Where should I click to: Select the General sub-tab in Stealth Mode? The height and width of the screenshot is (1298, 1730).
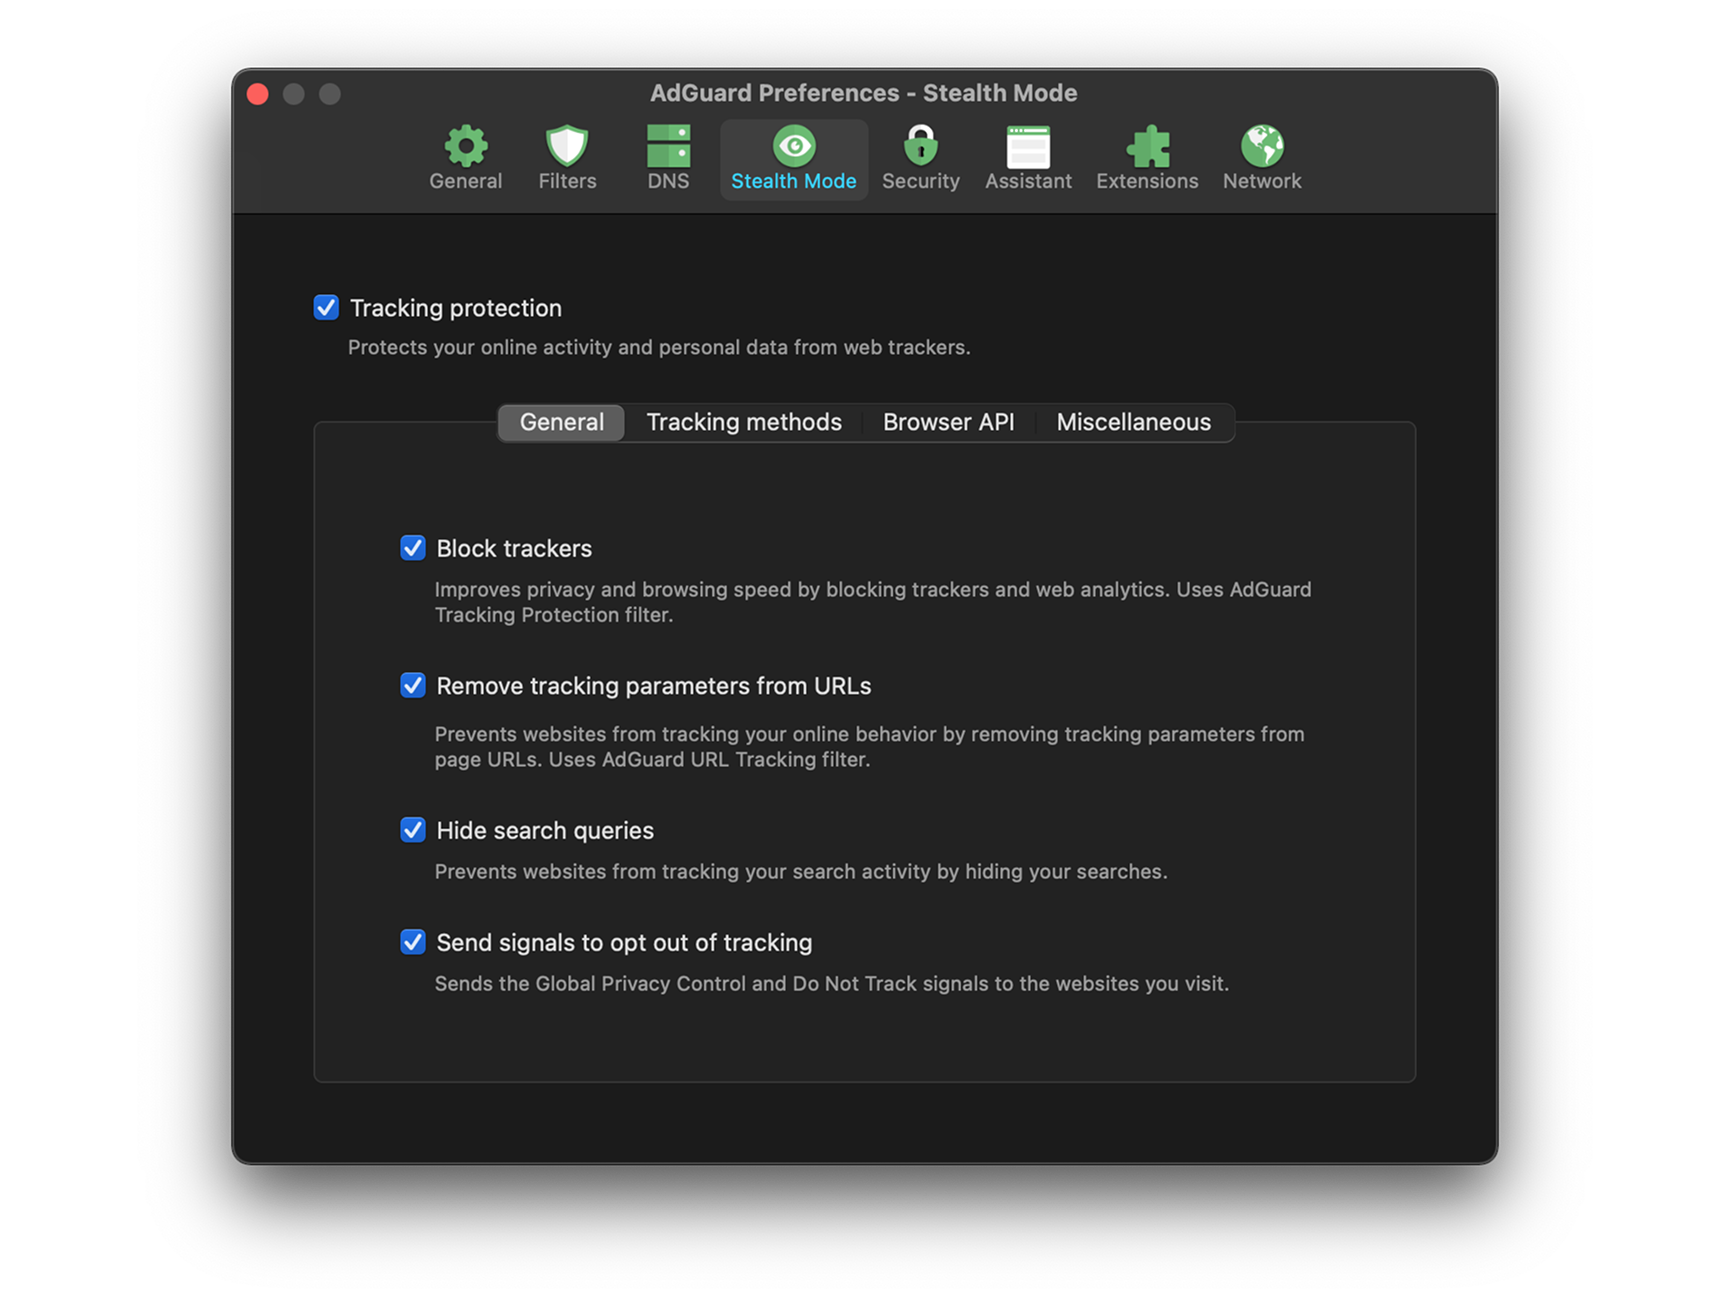pyautogui.click(x=561, y=422)
